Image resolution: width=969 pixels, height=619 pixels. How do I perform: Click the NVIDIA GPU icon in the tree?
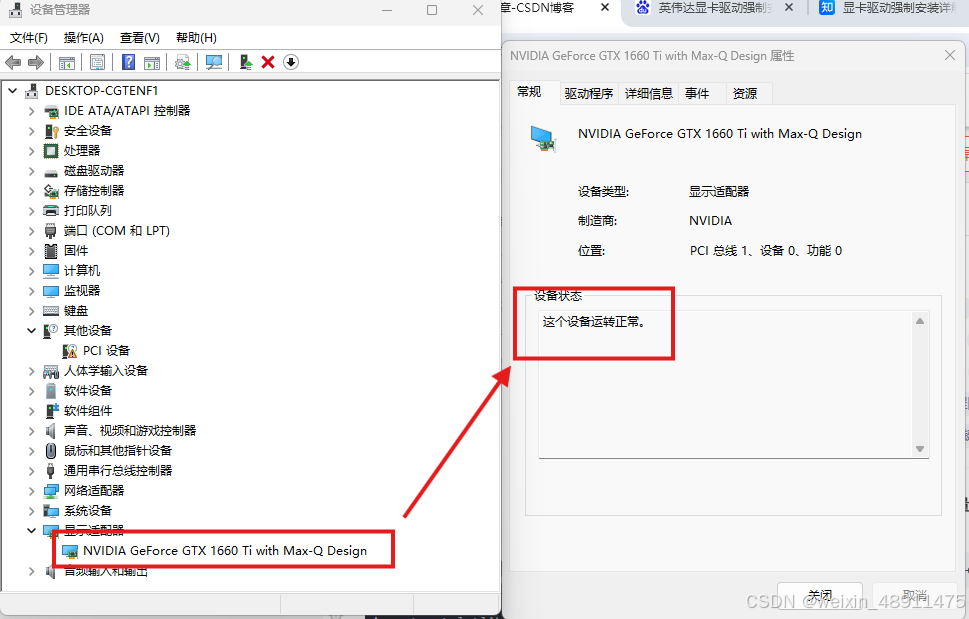point(70,551)
